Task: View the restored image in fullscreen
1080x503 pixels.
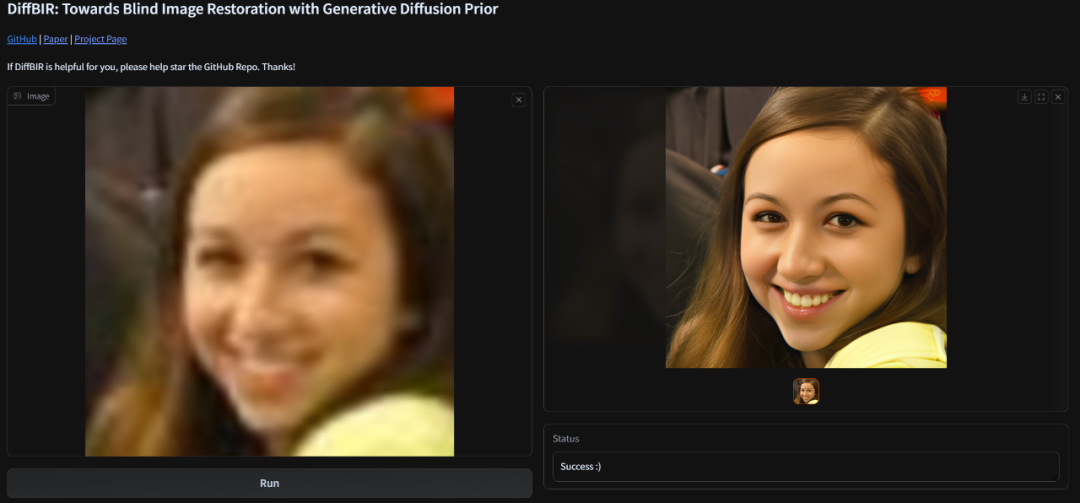Action: [x=1041, y=97]
